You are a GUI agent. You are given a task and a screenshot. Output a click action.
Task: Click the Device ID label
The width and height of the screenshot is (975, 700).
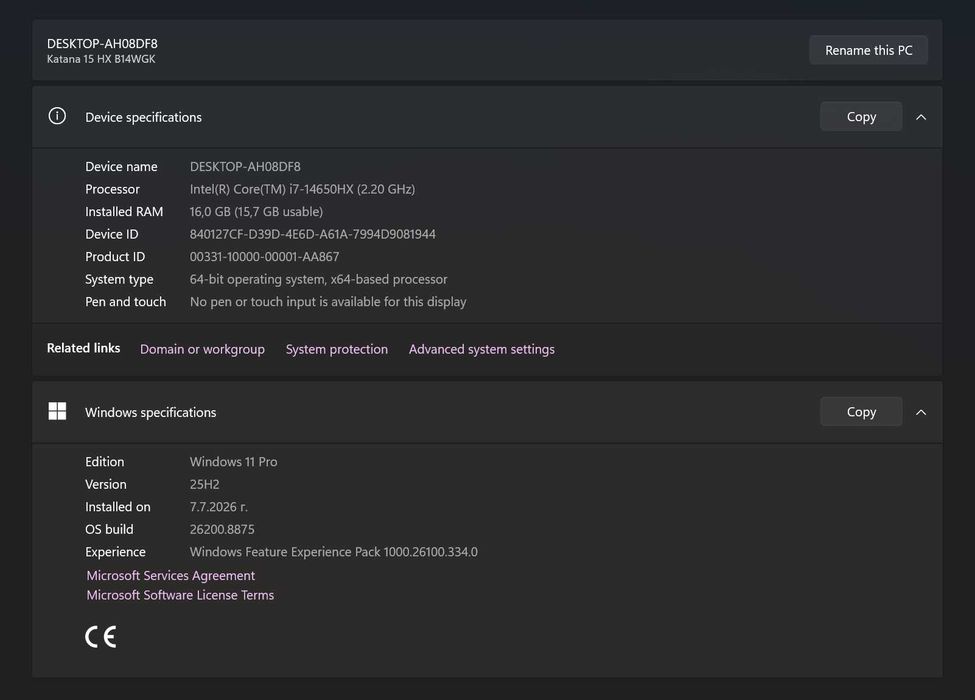click(112, 234)
